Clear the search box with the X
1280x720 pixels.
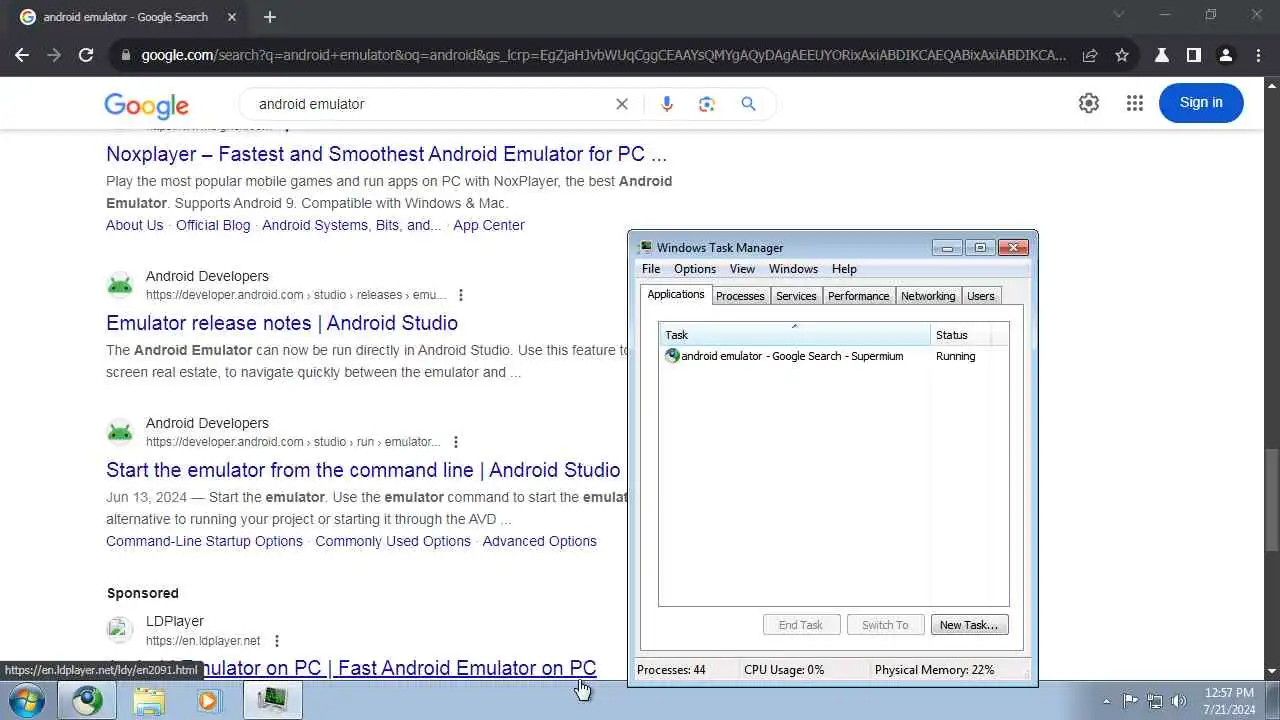[x=622, y=104]
